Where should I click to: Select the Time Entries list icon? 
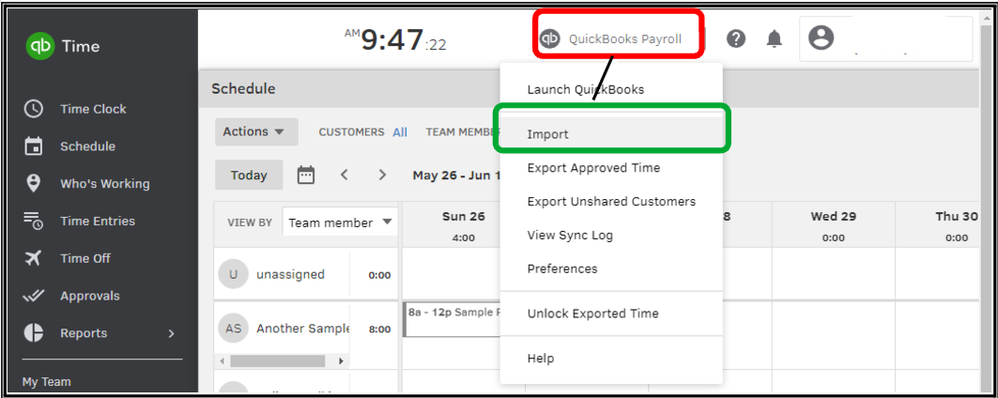[x=33, y=221]
